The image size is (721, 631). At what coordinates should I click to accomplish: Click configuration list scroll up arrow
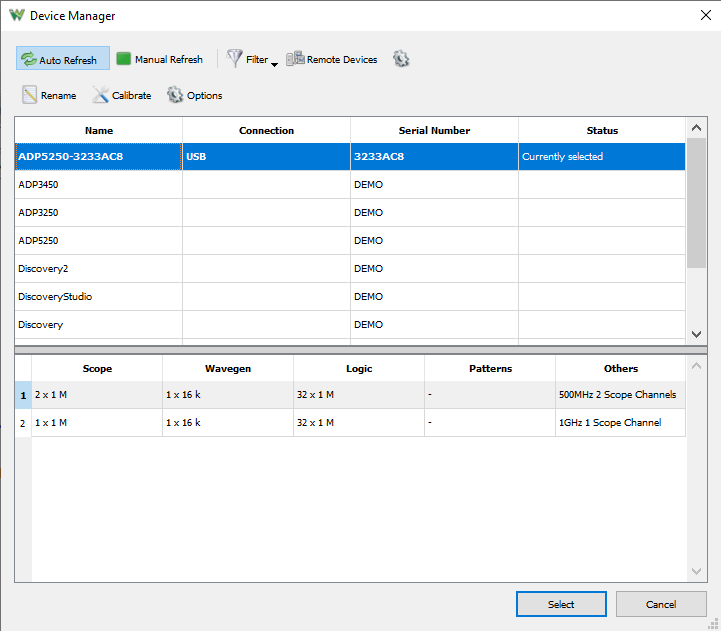coord(696,366)
